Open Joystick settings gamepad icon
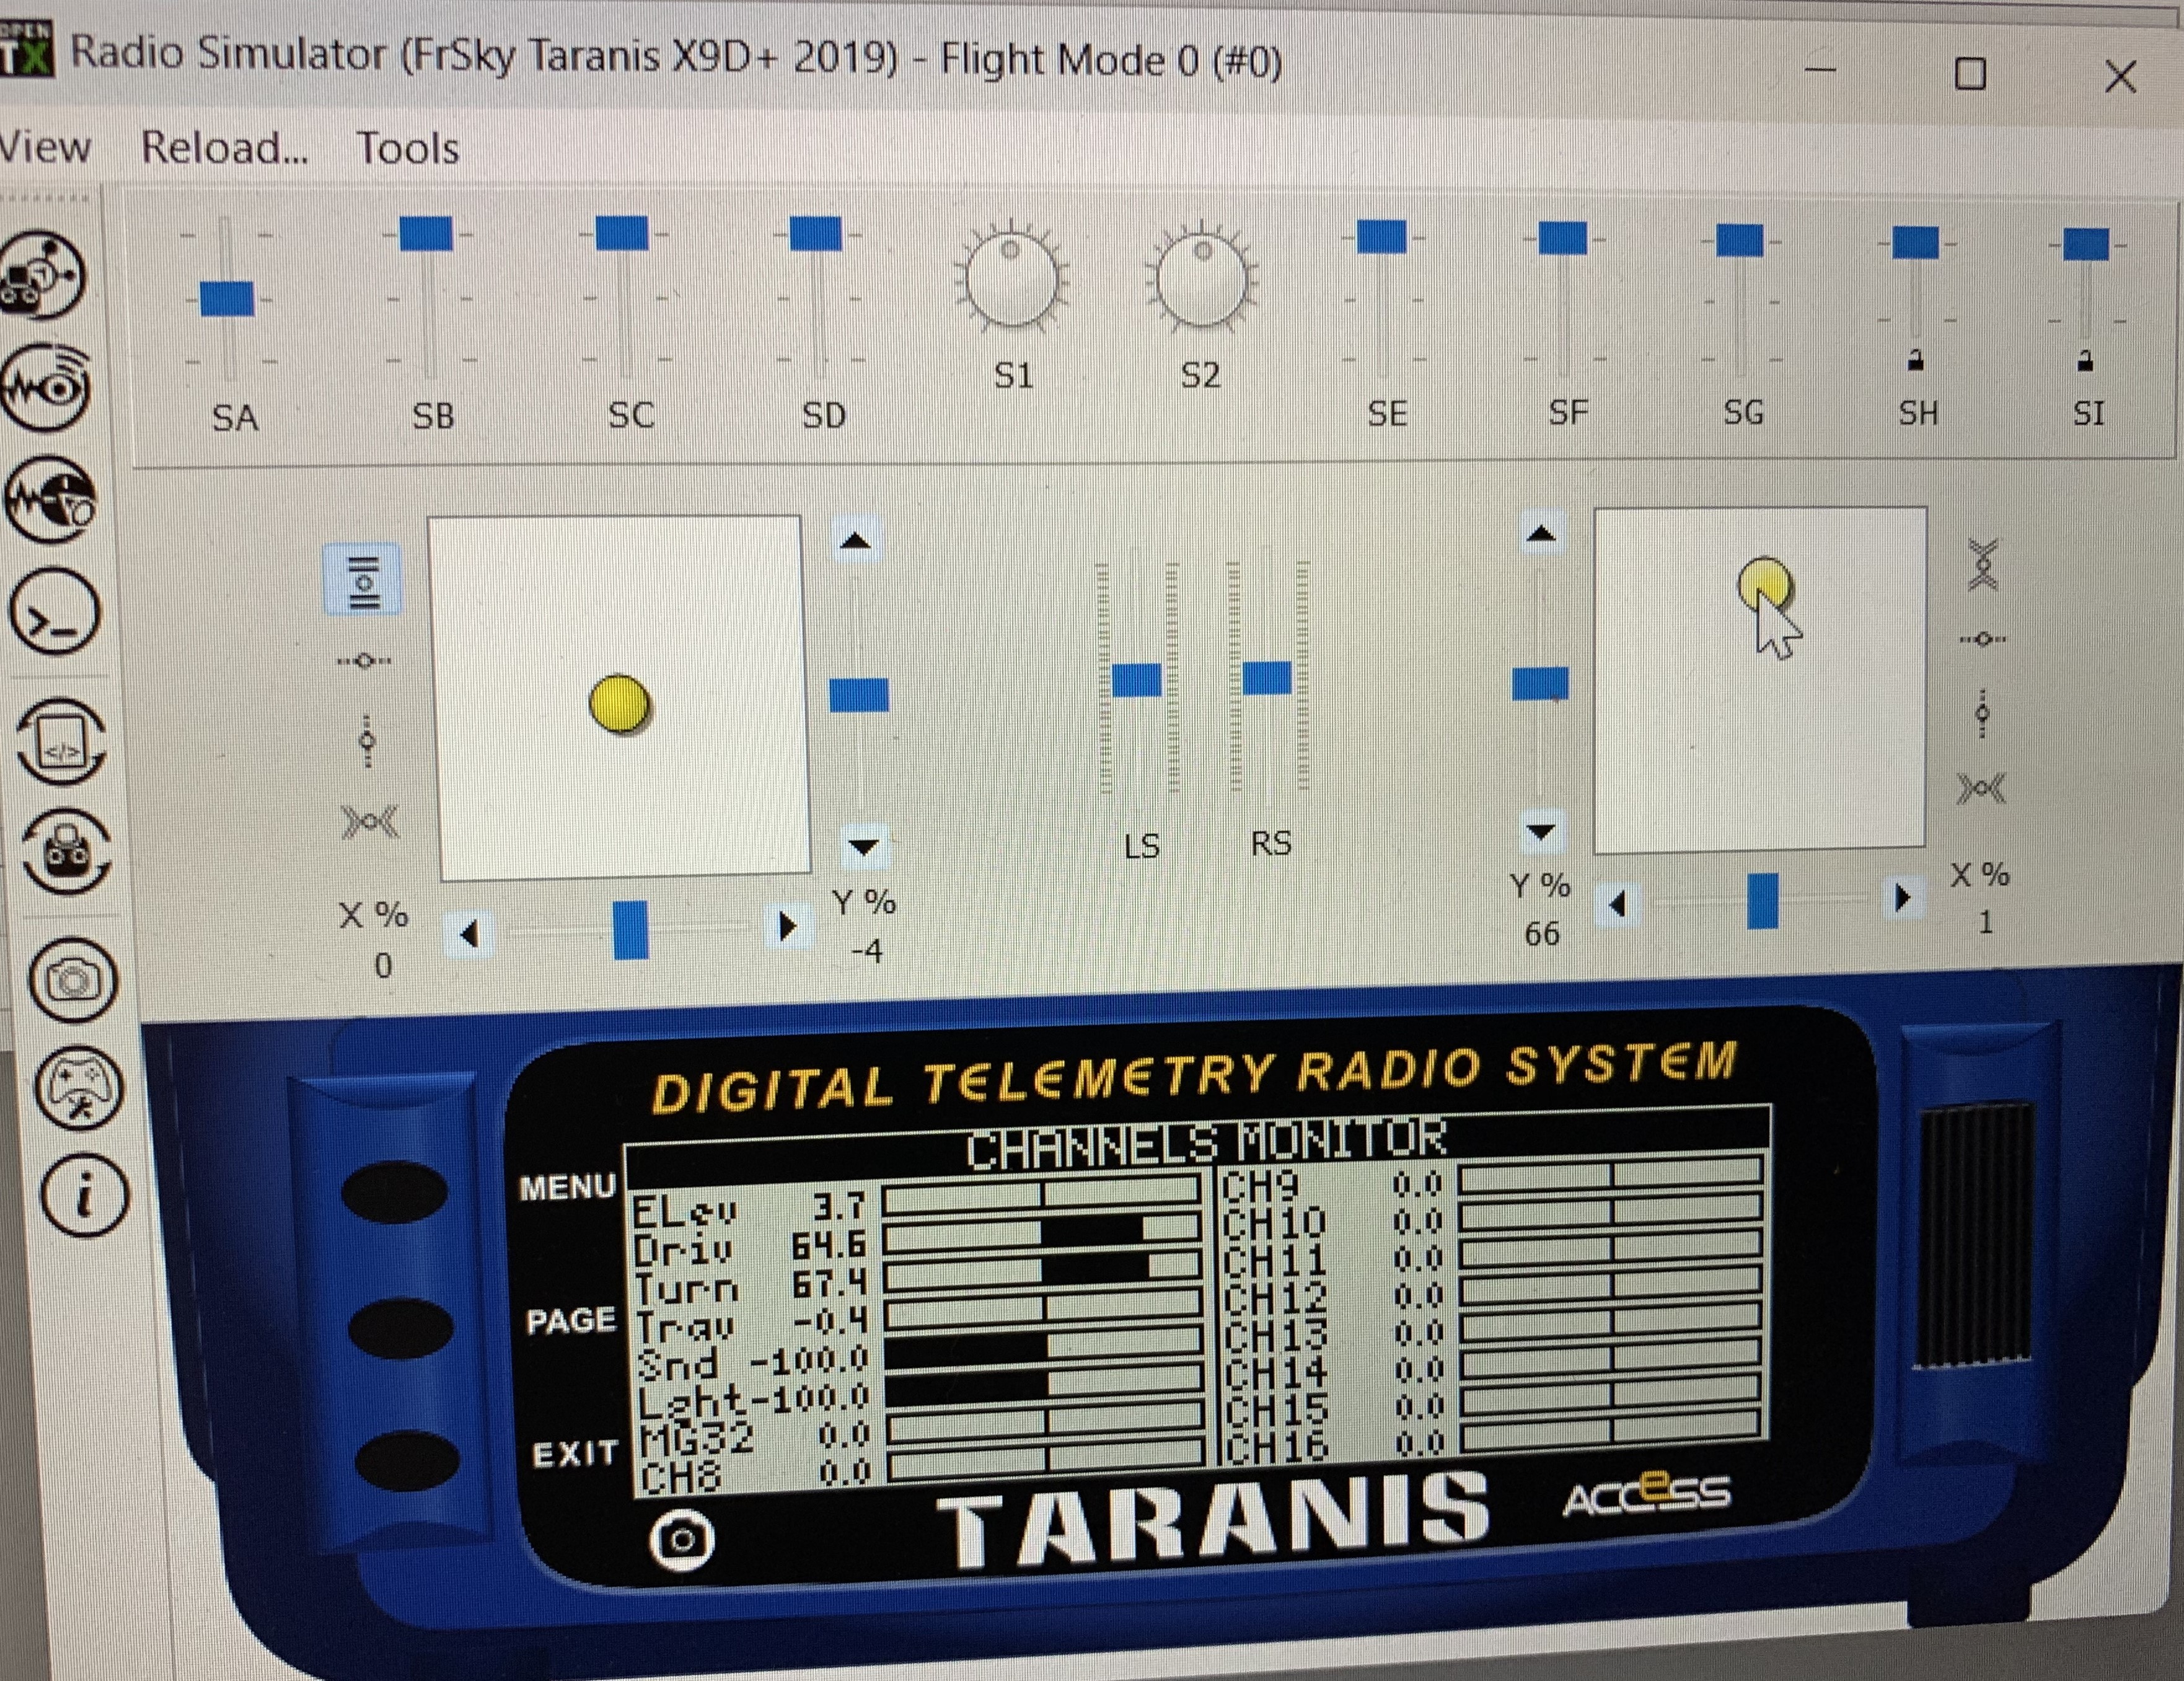 tap(79, 1088)
